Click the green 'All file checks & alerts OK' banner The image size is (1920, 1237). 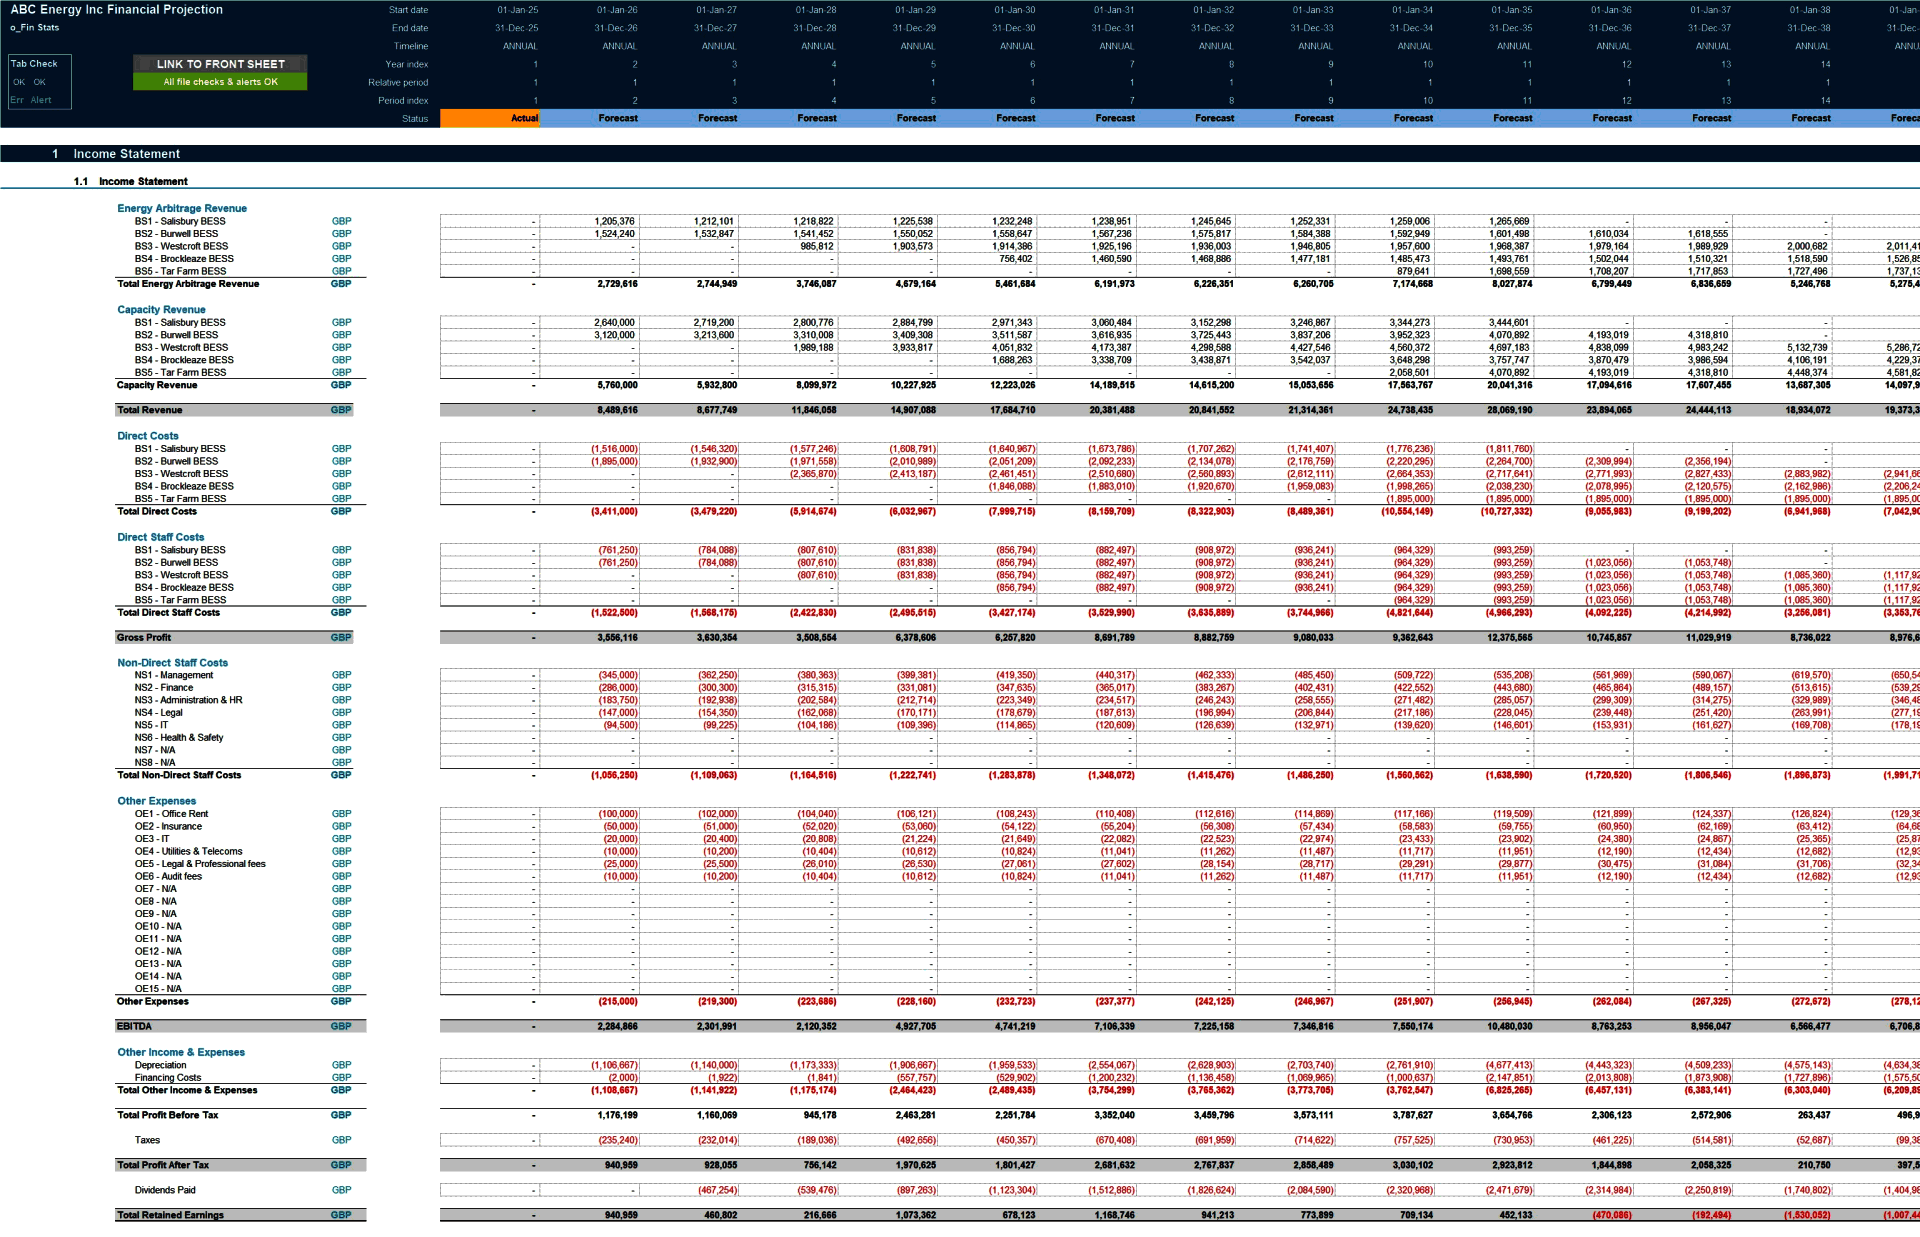pyautogui.click(x=219, y=82)
